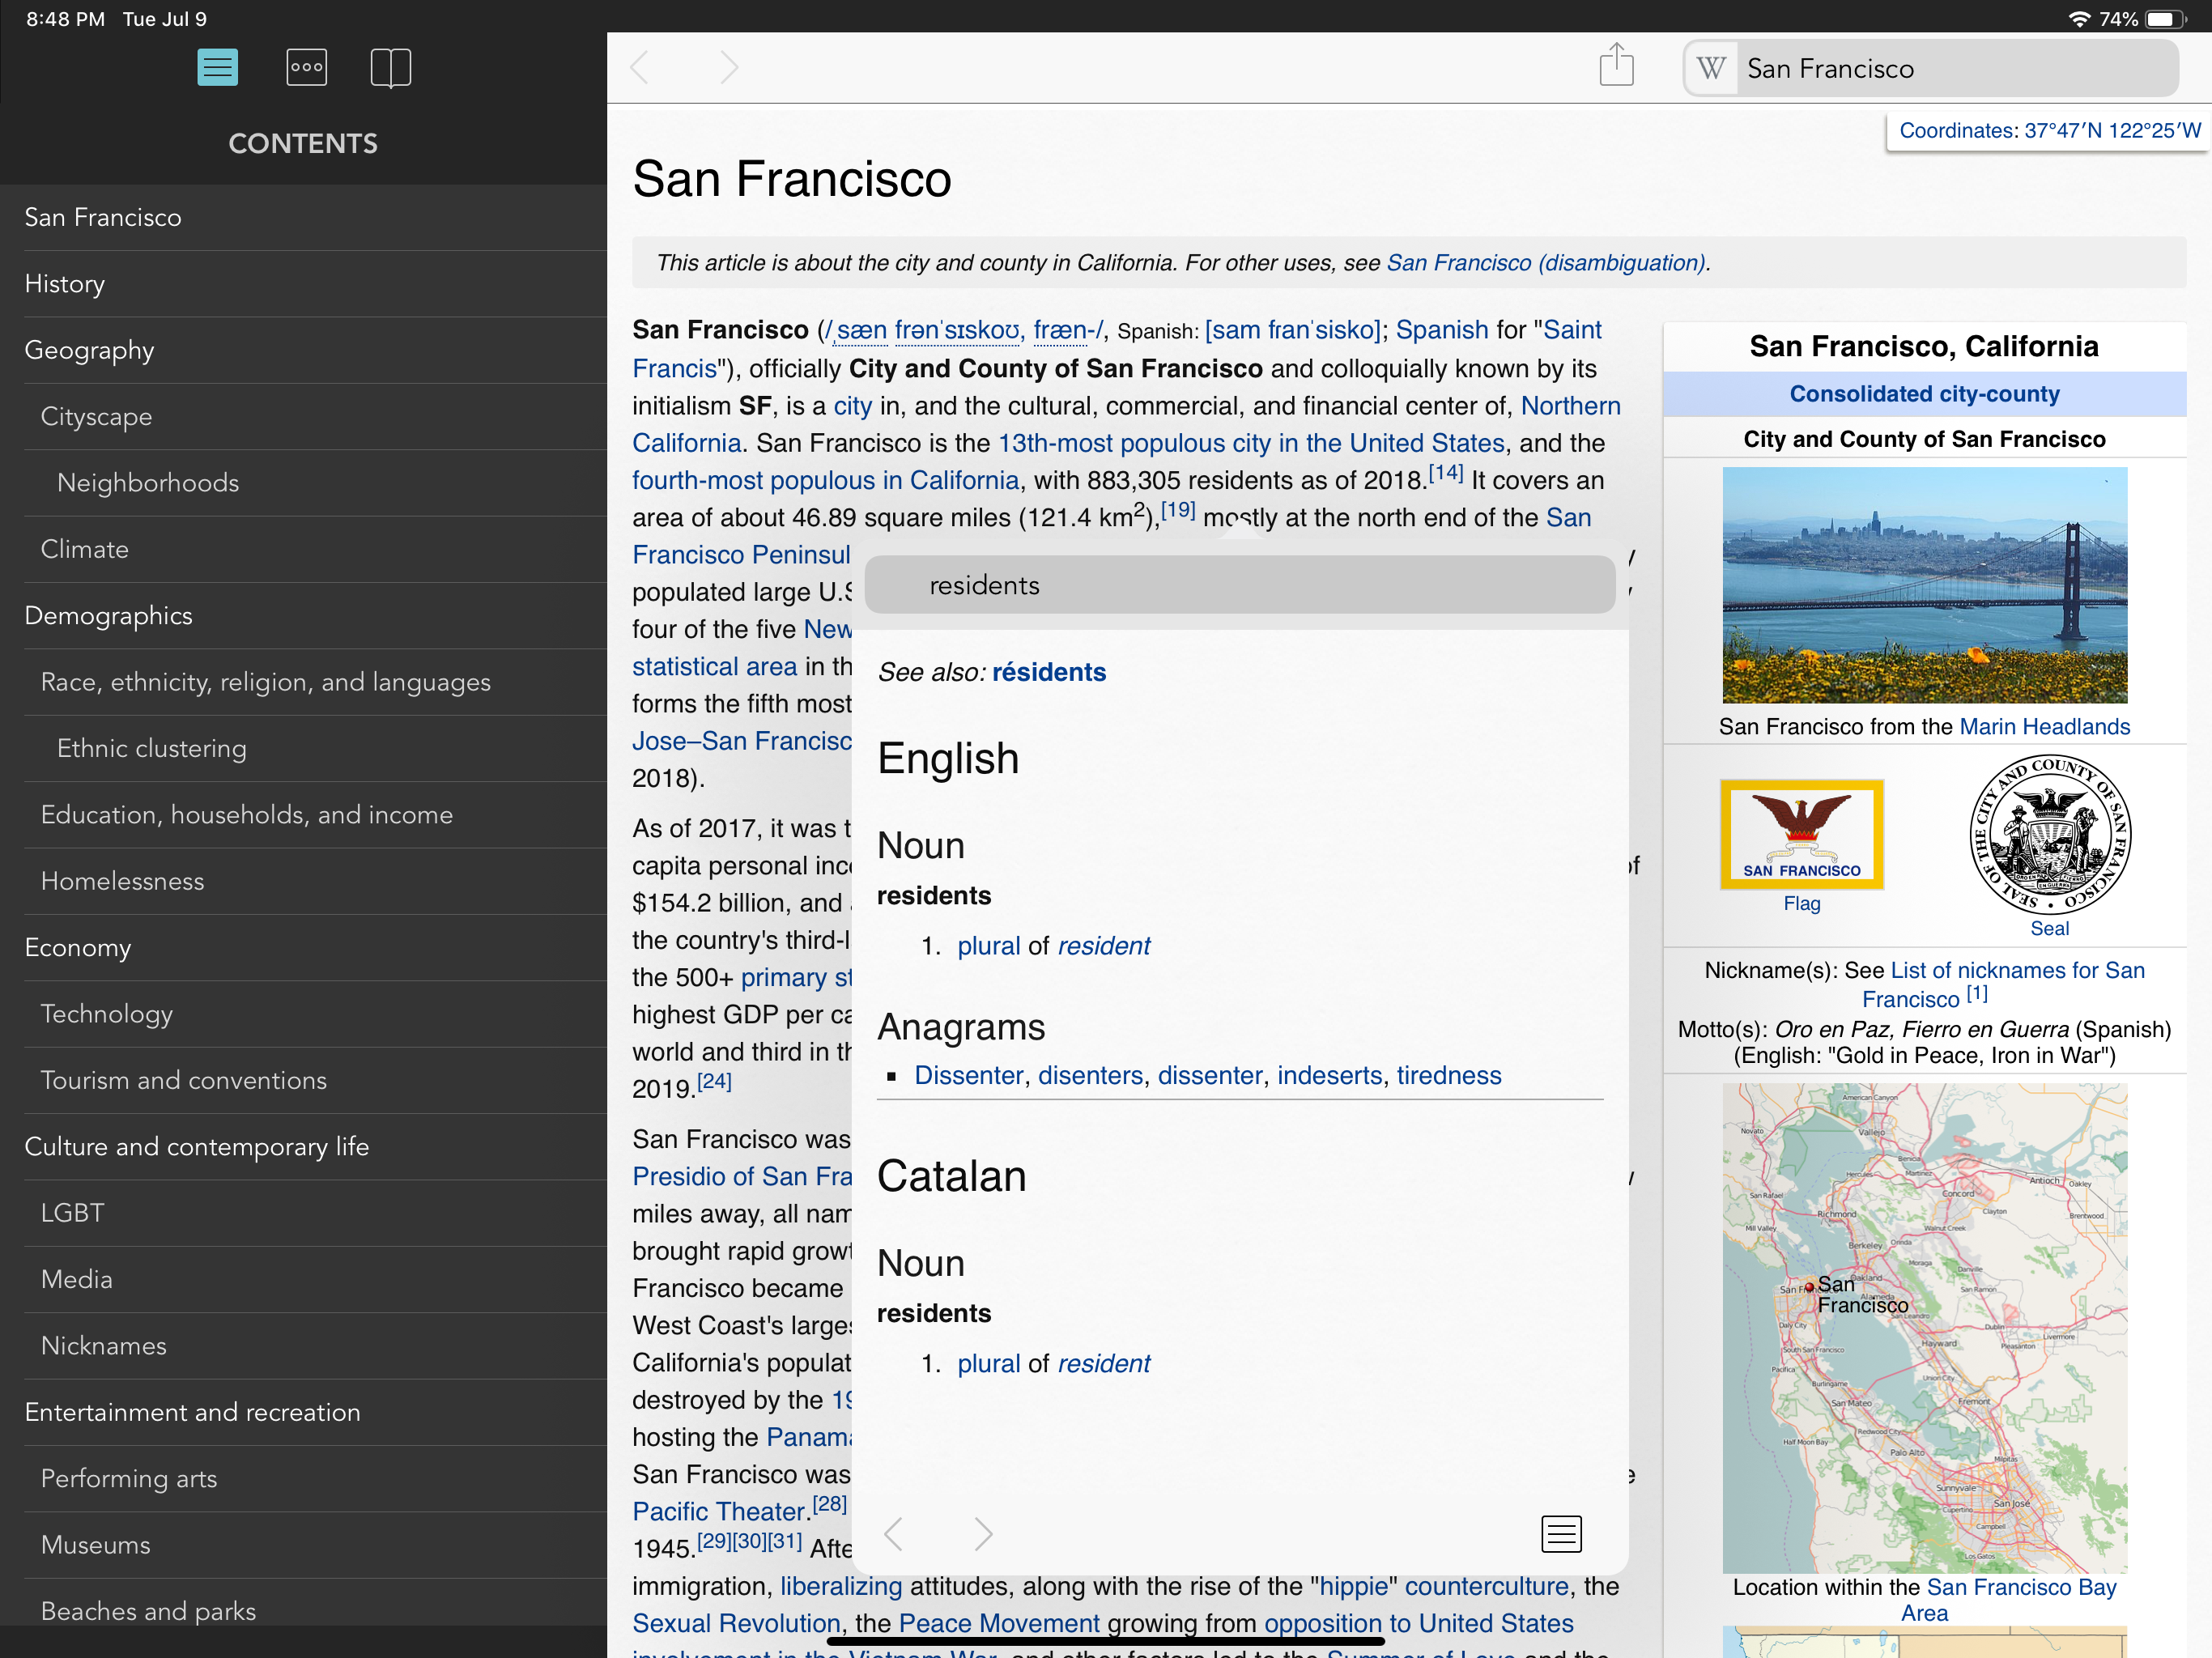This screenshot has width=2212, height=1658.
Task: Select Homelessness in contents
Action: pos(303,881)
